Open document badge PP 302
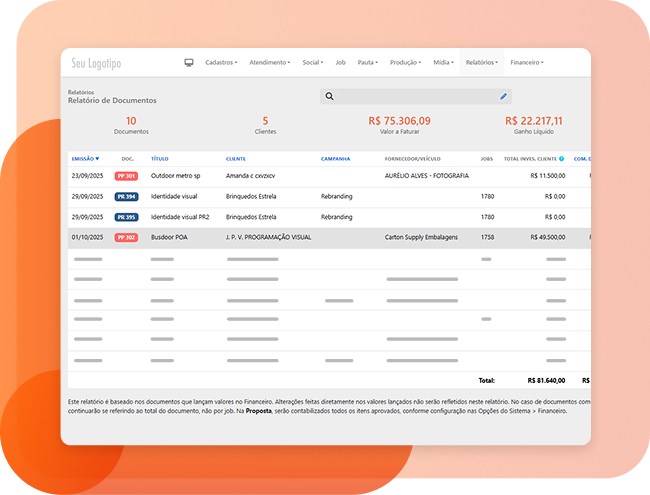Viewport: 650px width, 495px height. [x=126, y=238]
